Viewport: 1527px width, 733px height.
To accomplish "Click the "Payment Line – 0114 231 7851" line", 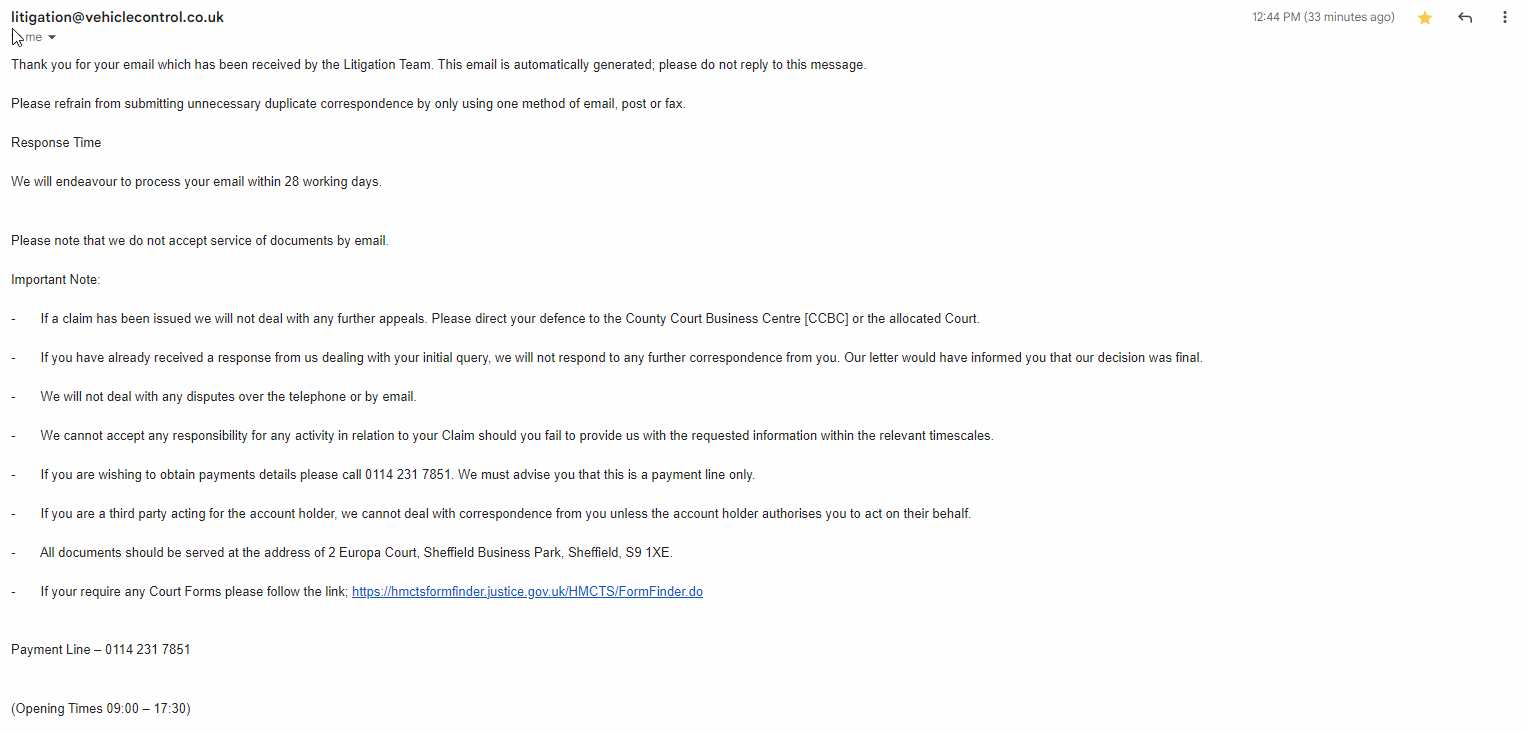I will tap(101, 650).
